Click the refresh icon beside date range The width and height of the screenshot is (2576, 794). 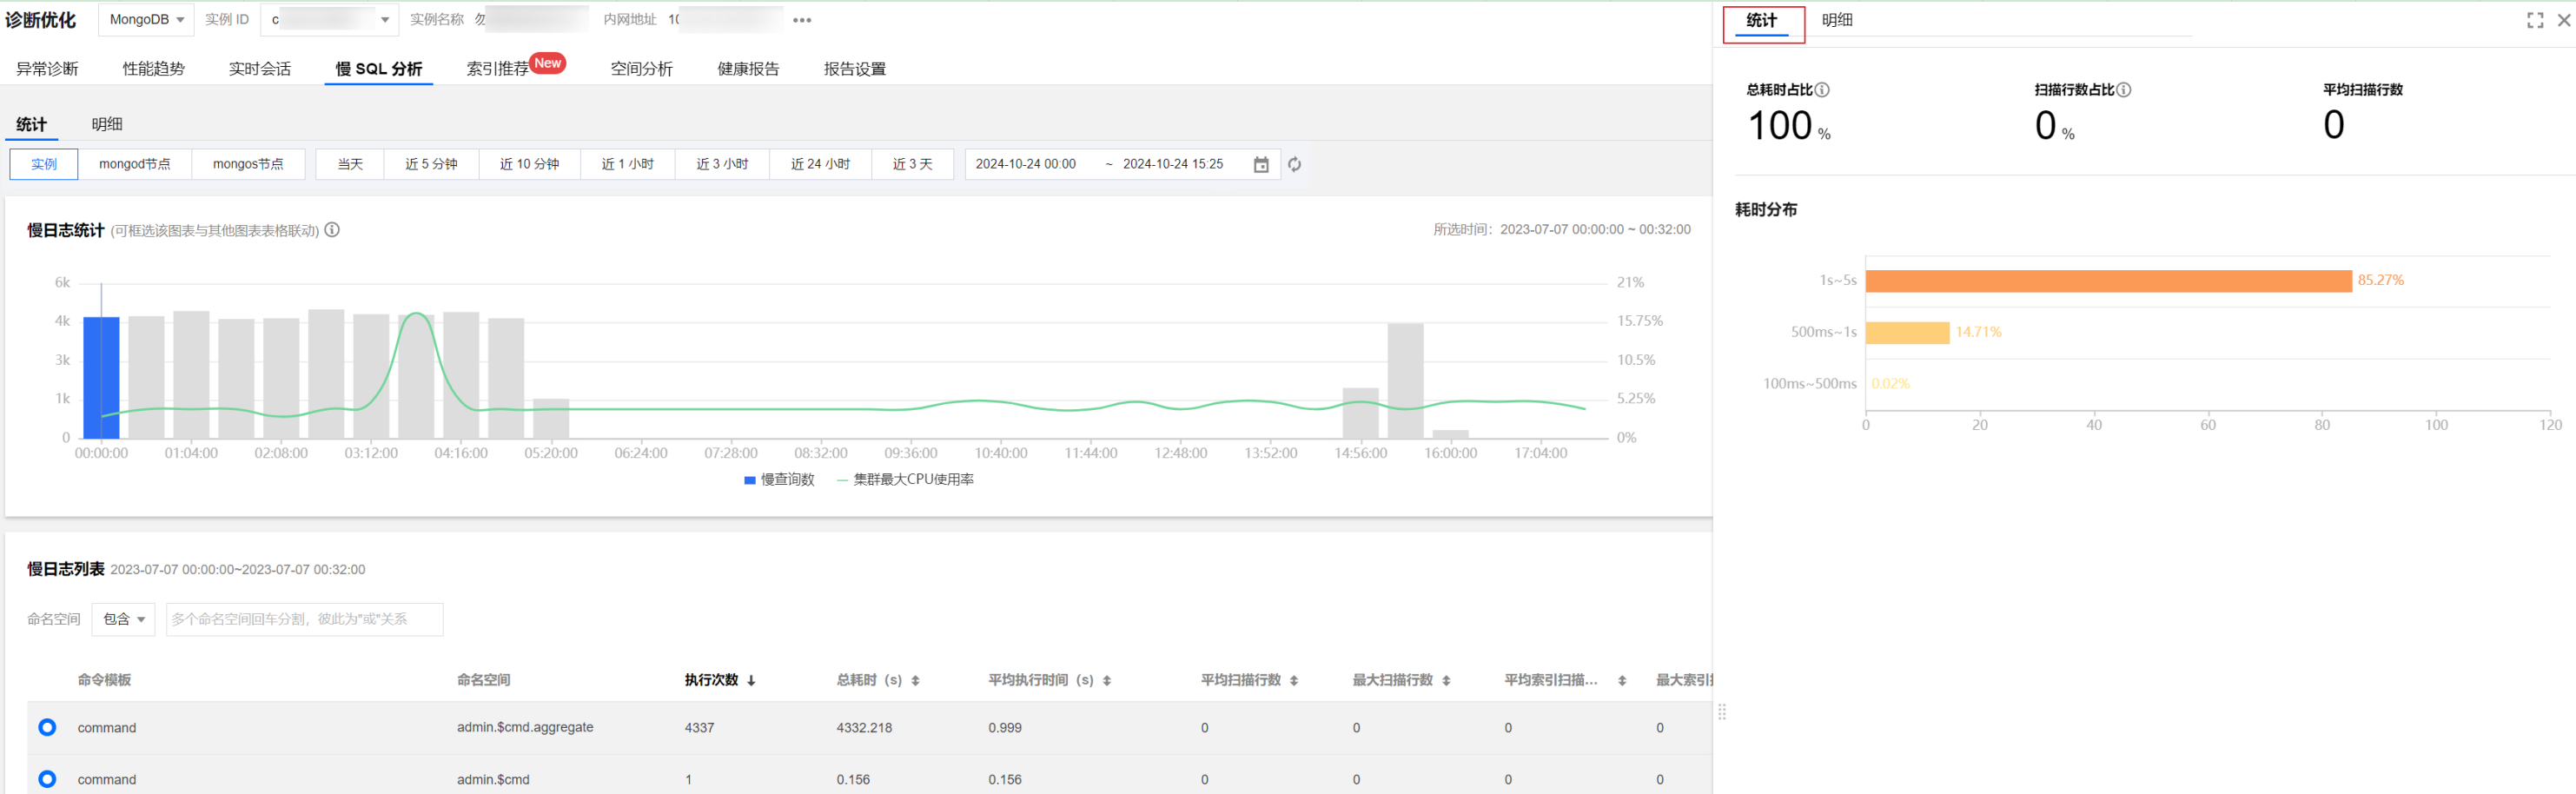pyautogui.click(x=1294, y=165)
